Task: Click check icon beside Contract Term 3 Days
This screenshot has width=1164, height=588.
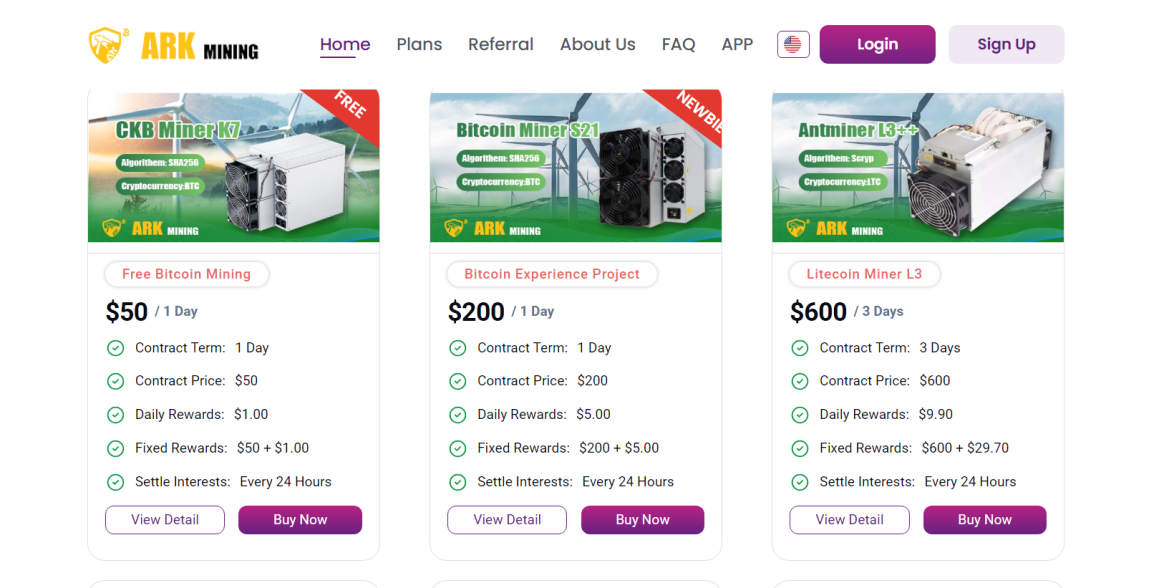Action: click(799, 348)
